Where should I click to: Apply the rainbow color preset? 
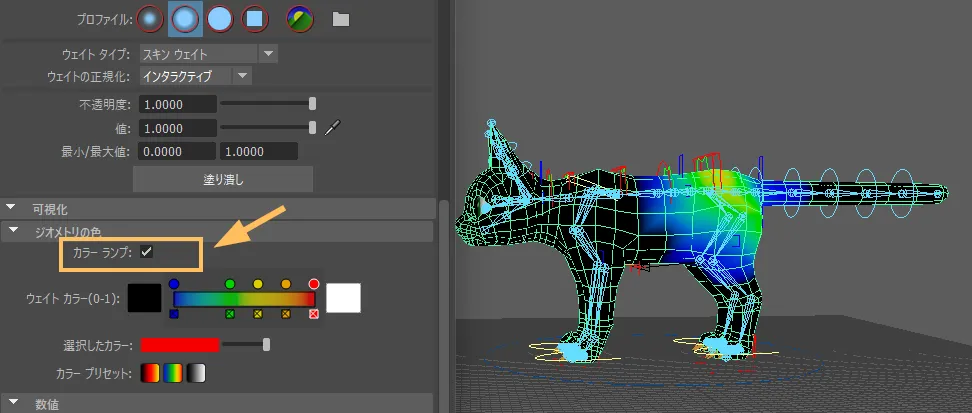pos(173,373)
